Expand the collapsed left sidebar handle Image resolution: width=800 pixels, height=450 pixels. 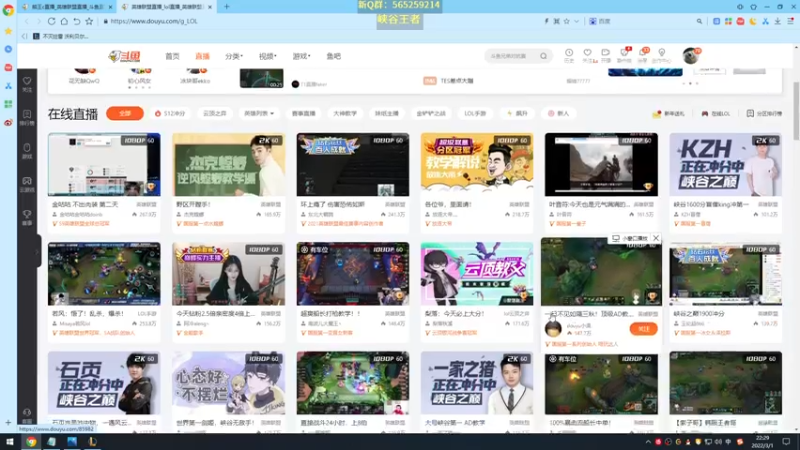[x=38, y=251]
